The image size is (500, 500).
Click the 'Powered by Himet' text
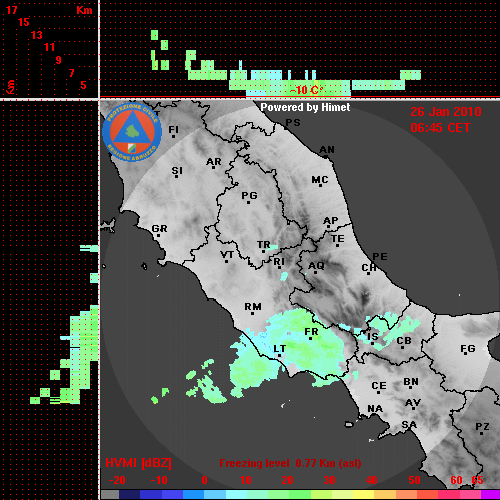[305, 107]
